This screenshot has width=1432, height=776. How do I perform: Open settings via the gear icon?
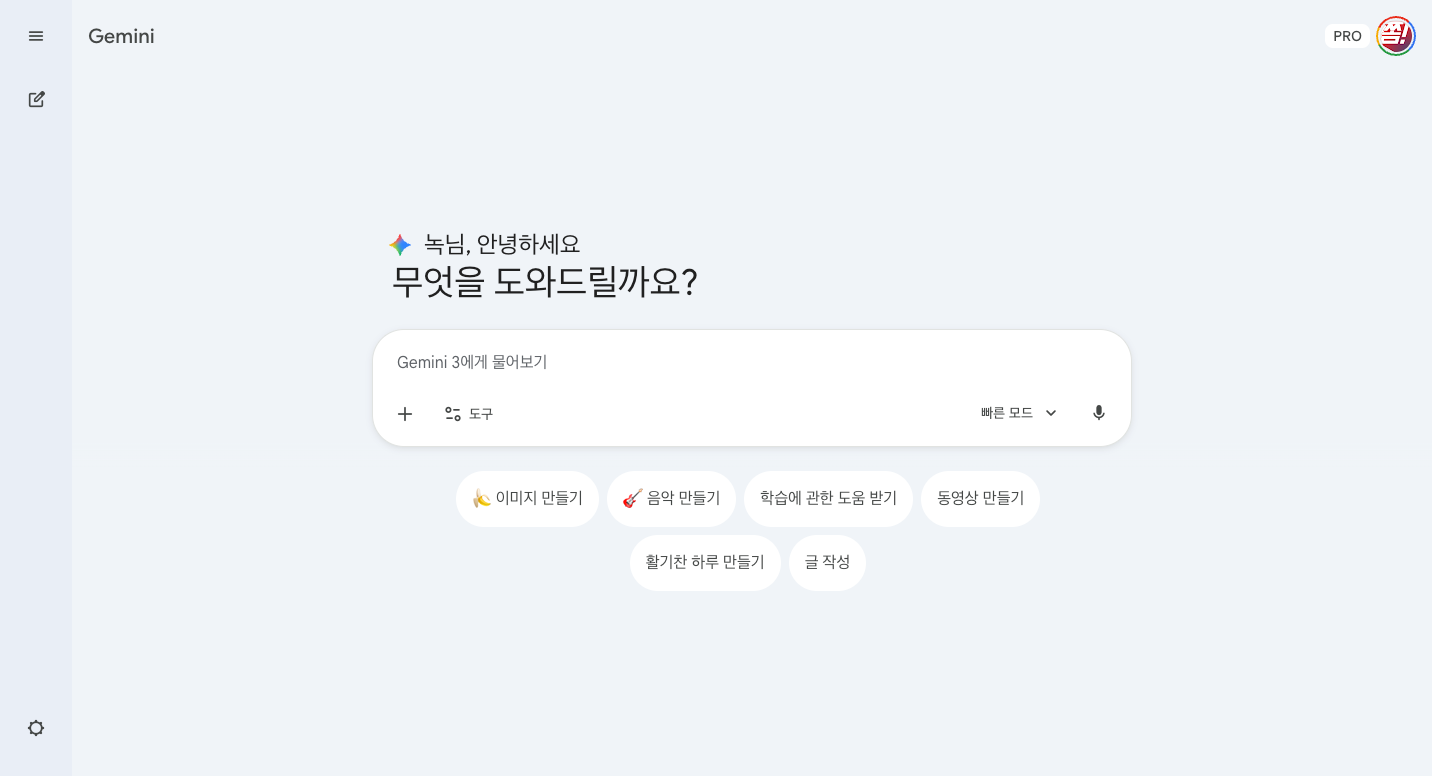click(36, 728)
